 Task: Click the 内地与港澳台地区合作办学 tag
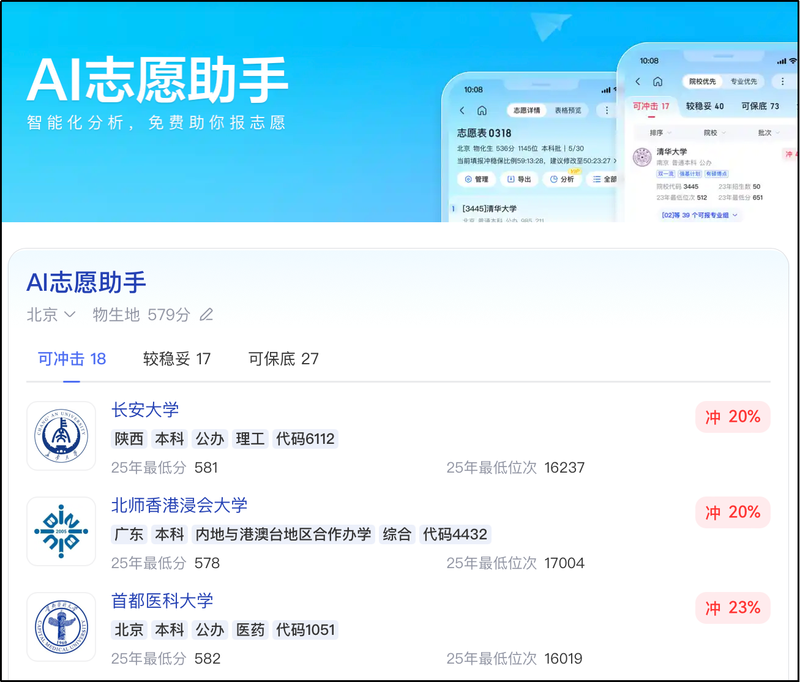[283, 534]
